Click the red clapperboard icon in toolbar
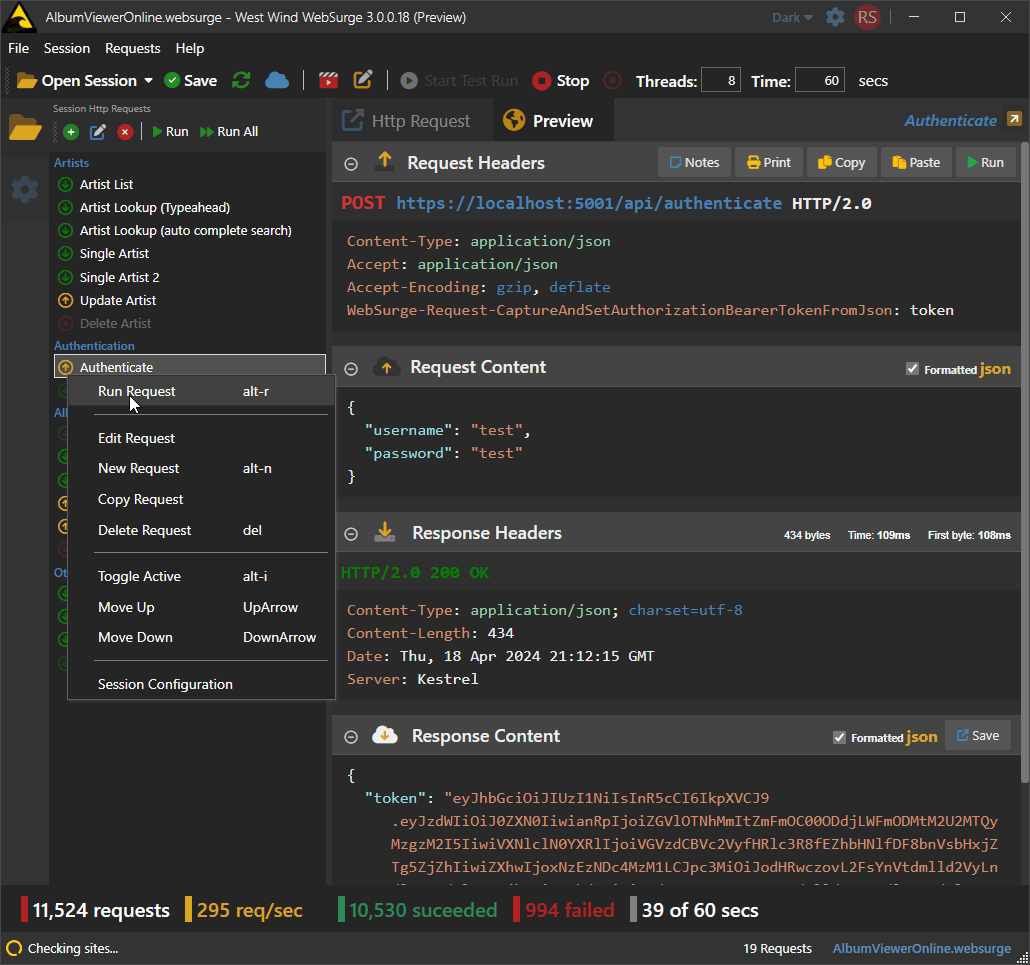Image resolution: width=1030 pixels, height=965 pixels. click(x=328, y=81)
